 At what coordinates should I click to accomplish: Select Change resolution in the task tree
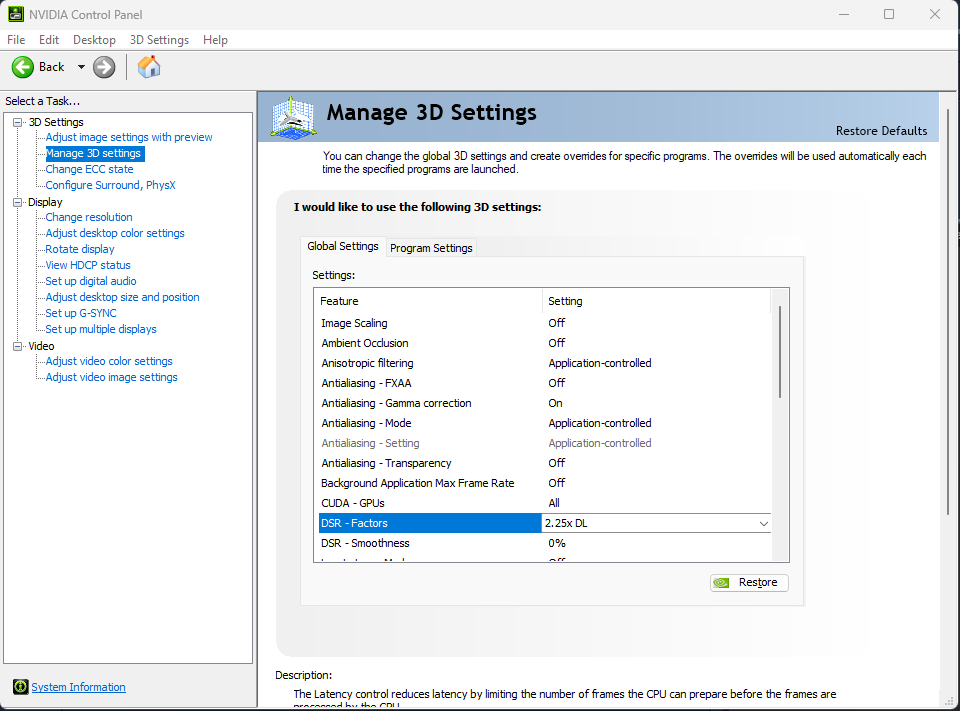click(x=89, y=217)
